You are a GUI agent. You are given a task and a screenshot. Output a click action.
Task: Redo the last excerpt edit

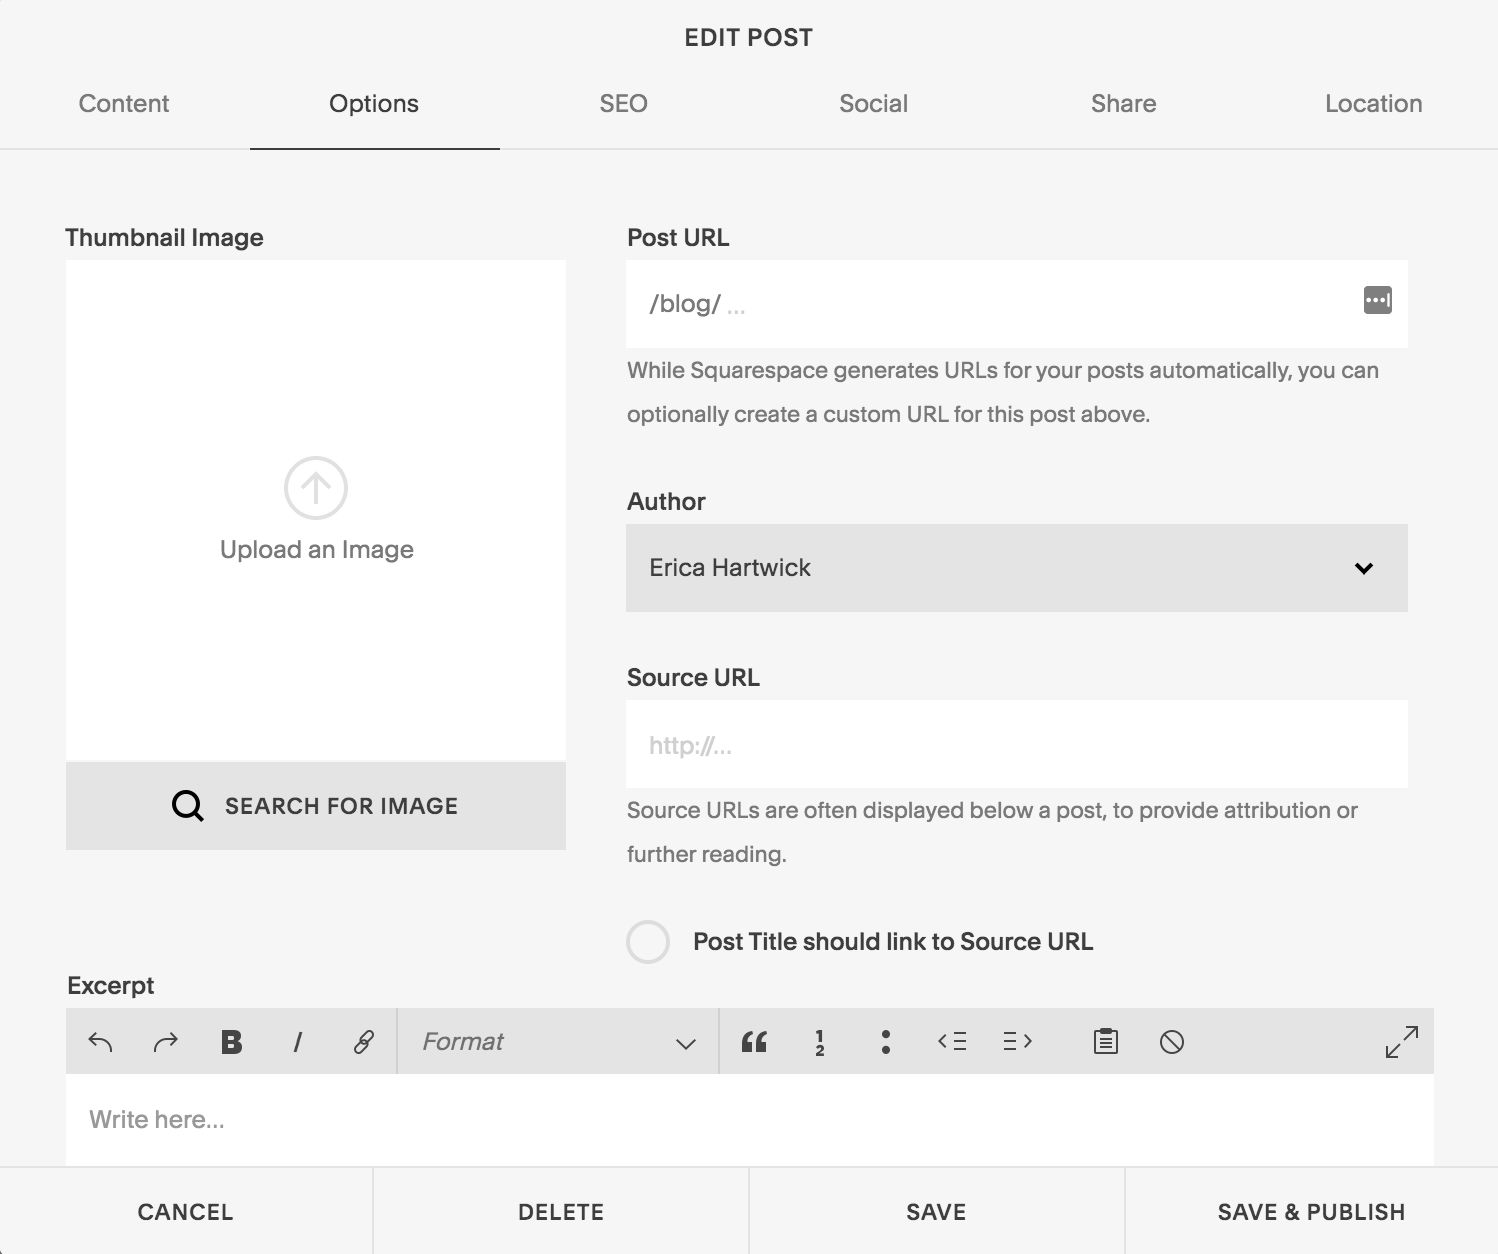pos(164,1041)
